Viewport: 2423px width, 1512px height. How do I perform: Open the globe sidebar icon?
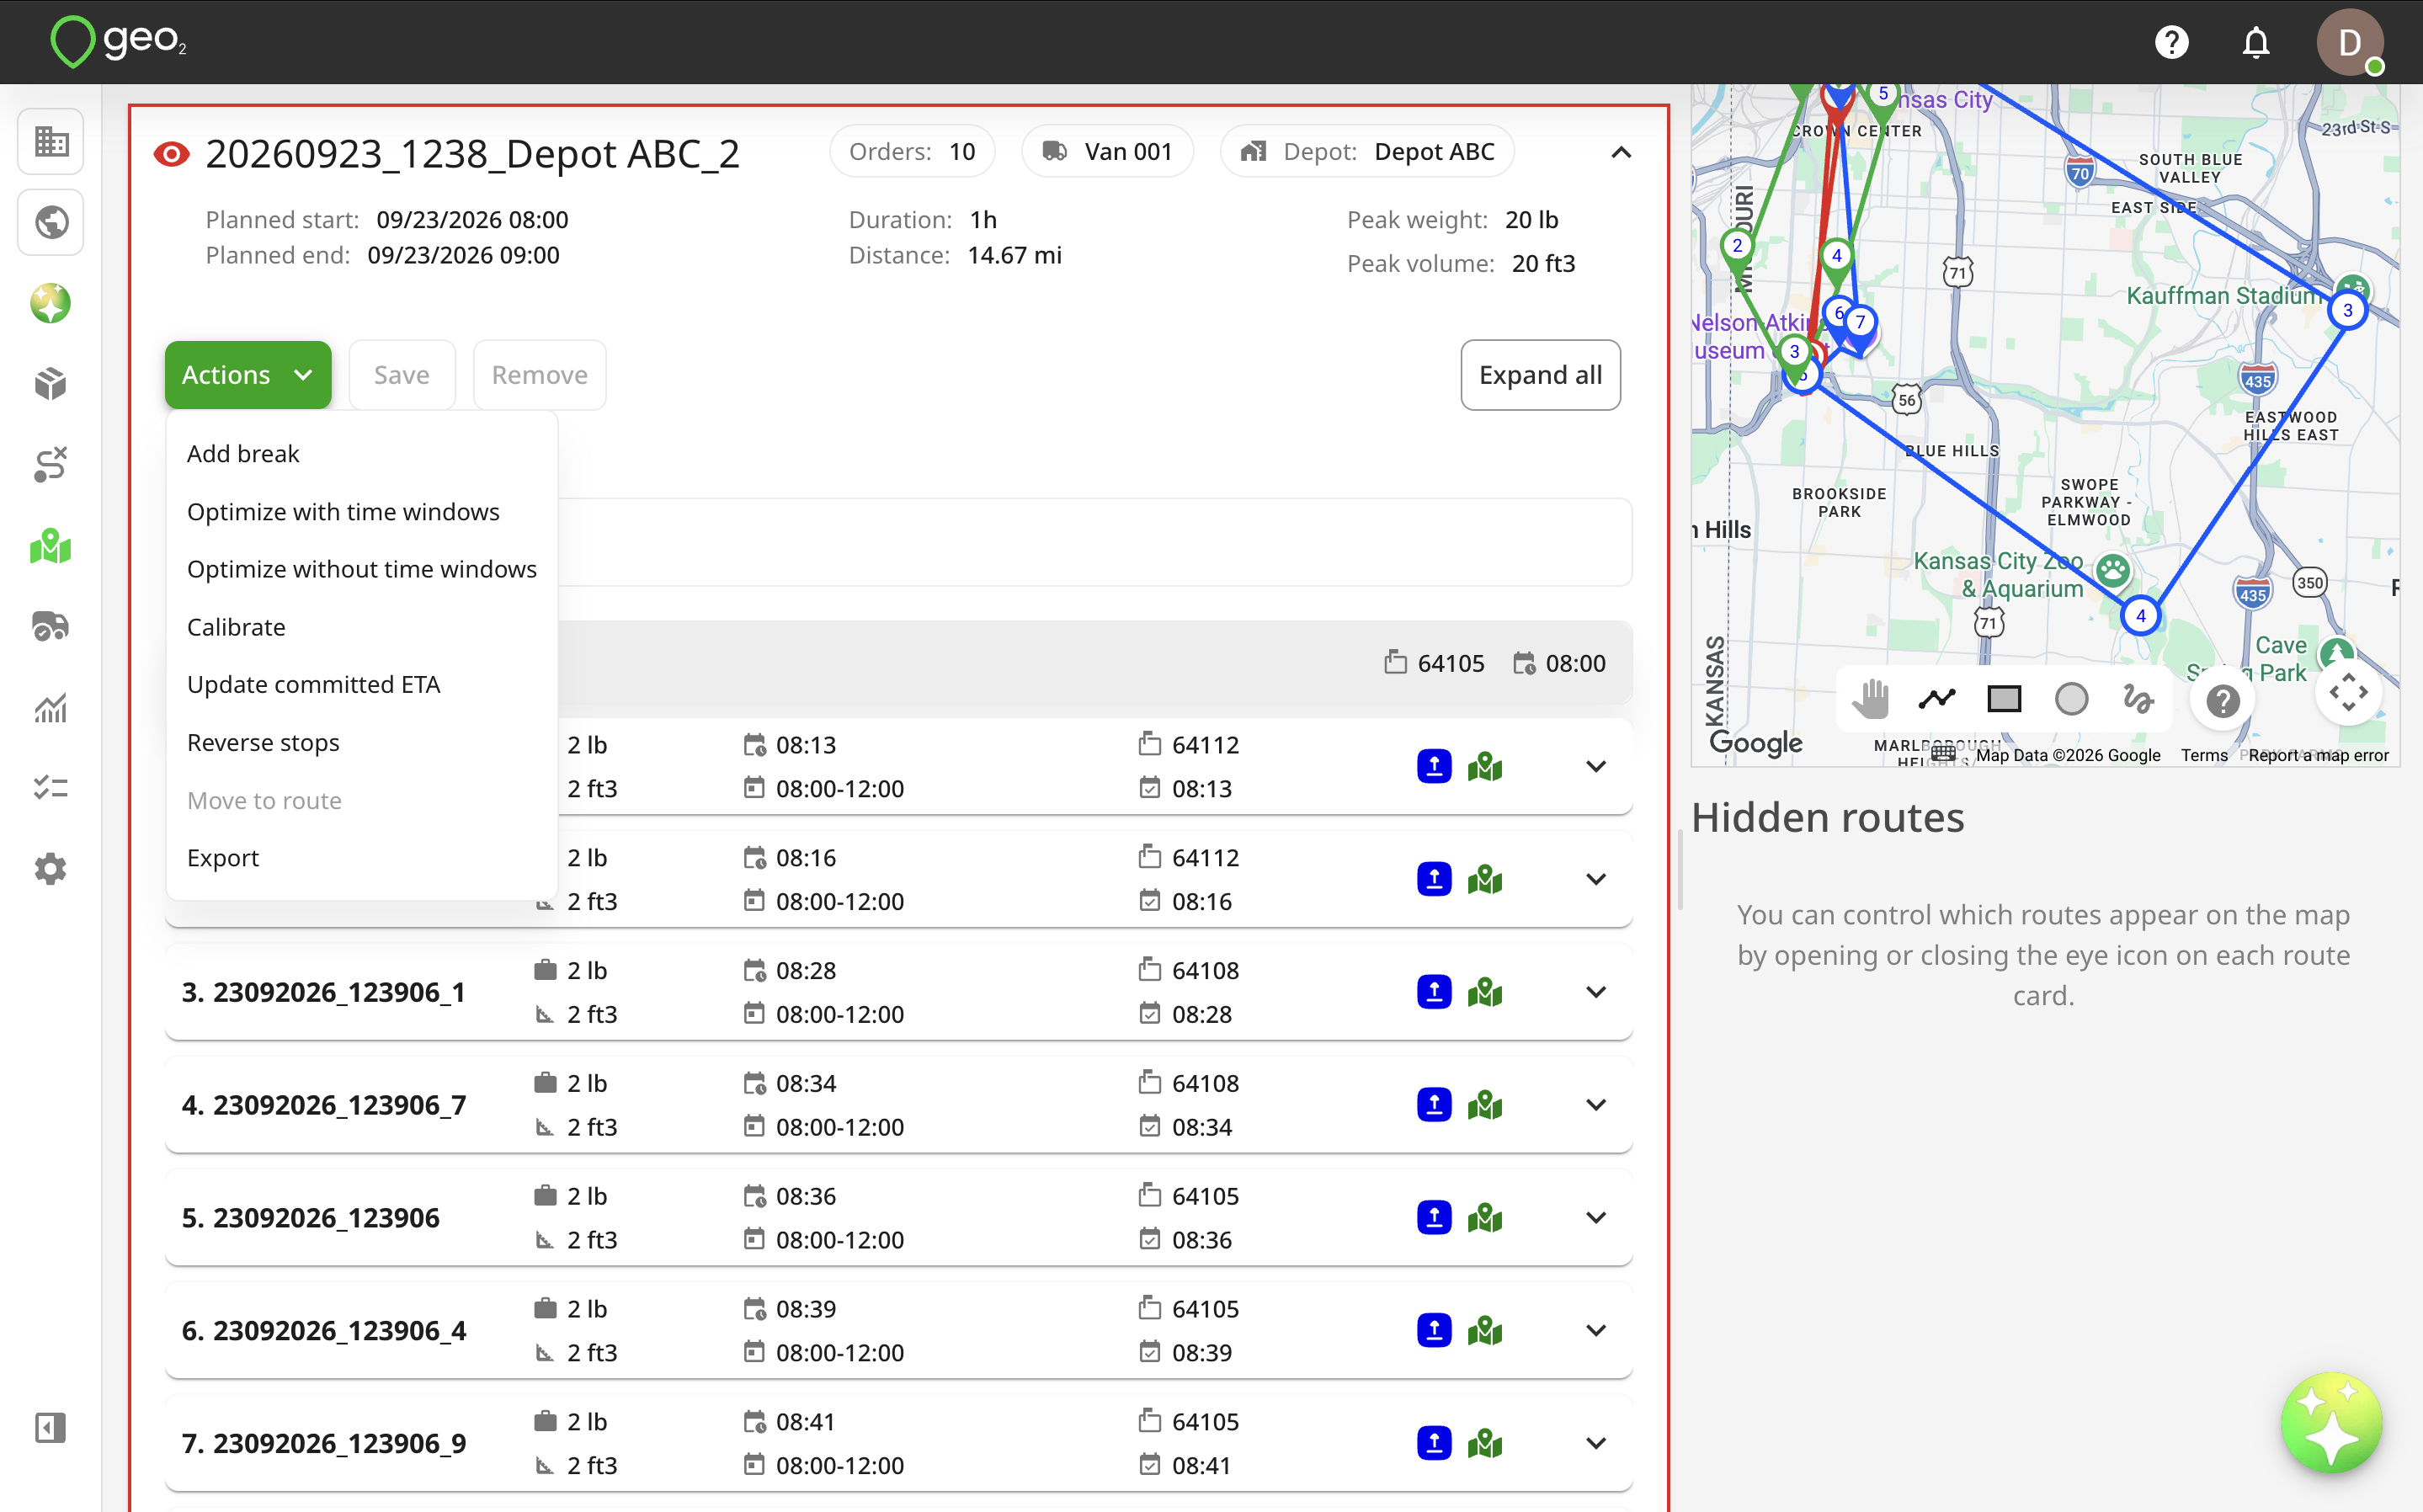51,222
